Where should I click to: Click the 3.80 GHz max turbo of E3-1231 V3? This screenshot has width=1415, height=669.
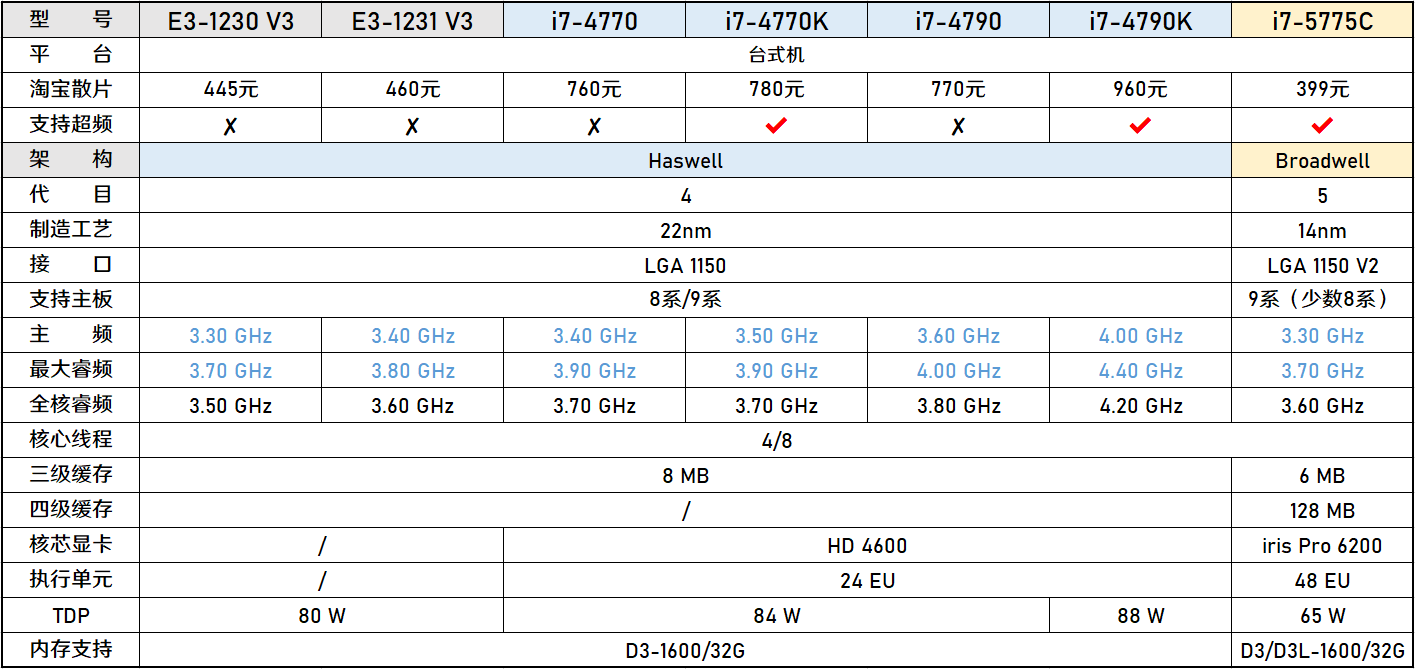point(413,371)
